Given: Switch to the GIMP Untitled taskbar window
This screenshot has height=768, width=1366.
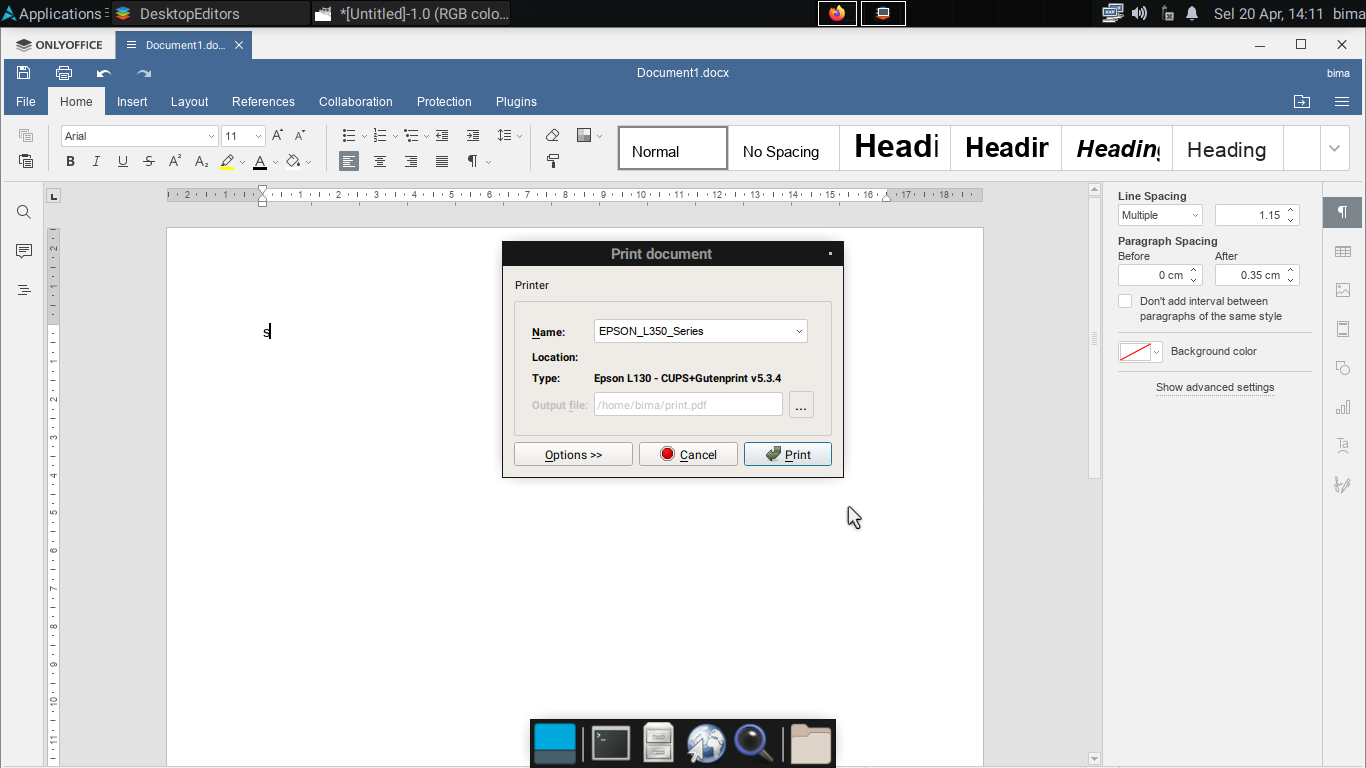Looking at the screenshot, I should tap(411, 14).
